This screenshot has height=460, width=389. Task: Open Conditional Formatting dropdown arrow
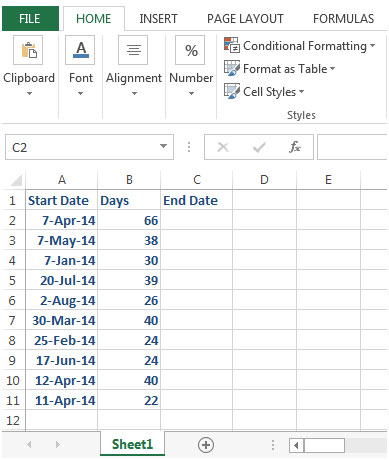click(373, 45)
